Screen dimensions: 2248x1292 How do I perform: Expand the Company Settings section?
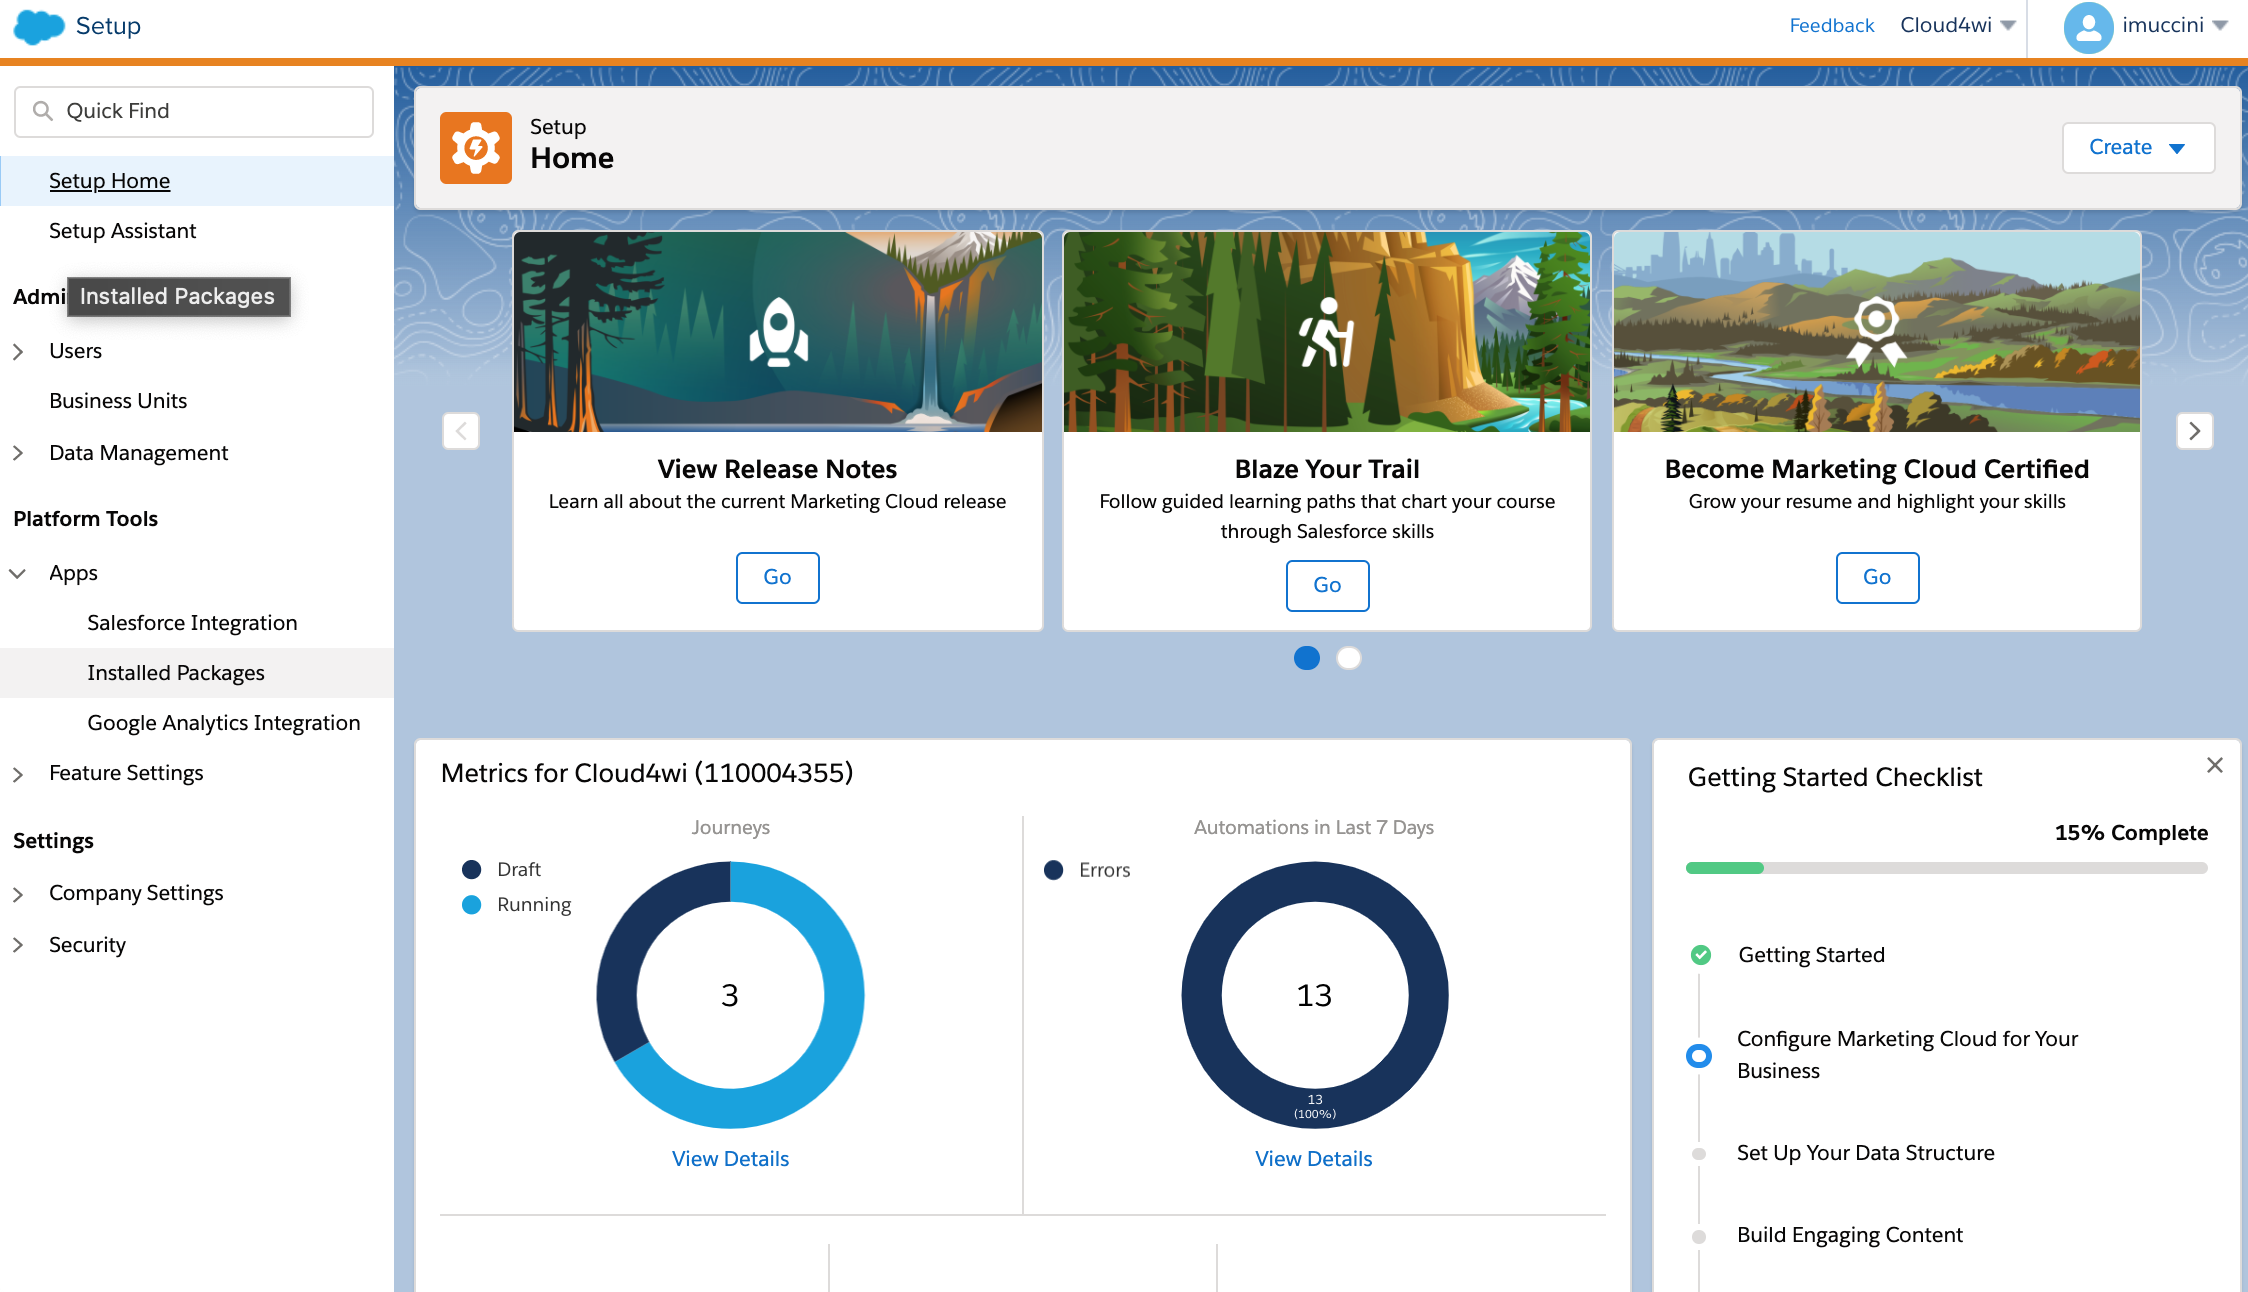point(18,894)
